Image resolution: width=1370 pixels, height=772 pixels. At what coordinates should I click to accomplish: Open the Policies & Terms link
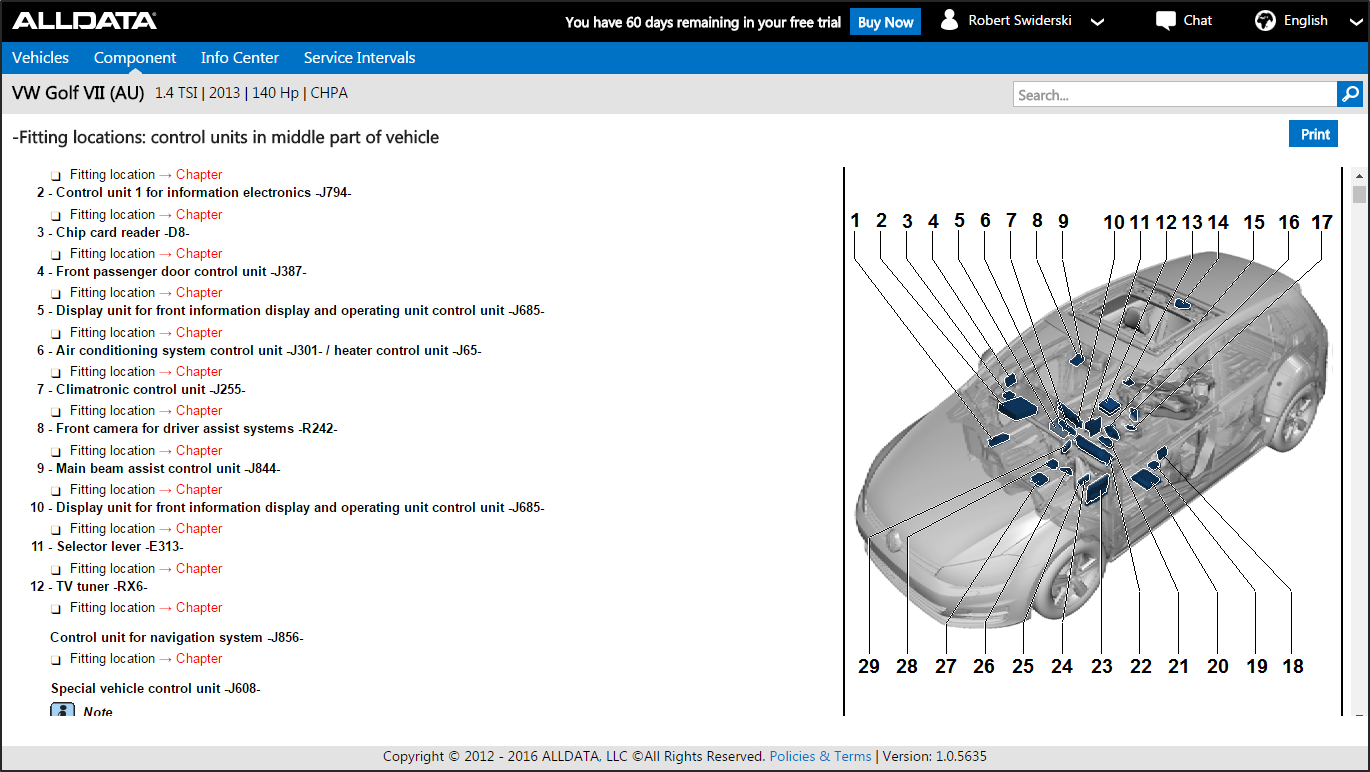point(820,756)
